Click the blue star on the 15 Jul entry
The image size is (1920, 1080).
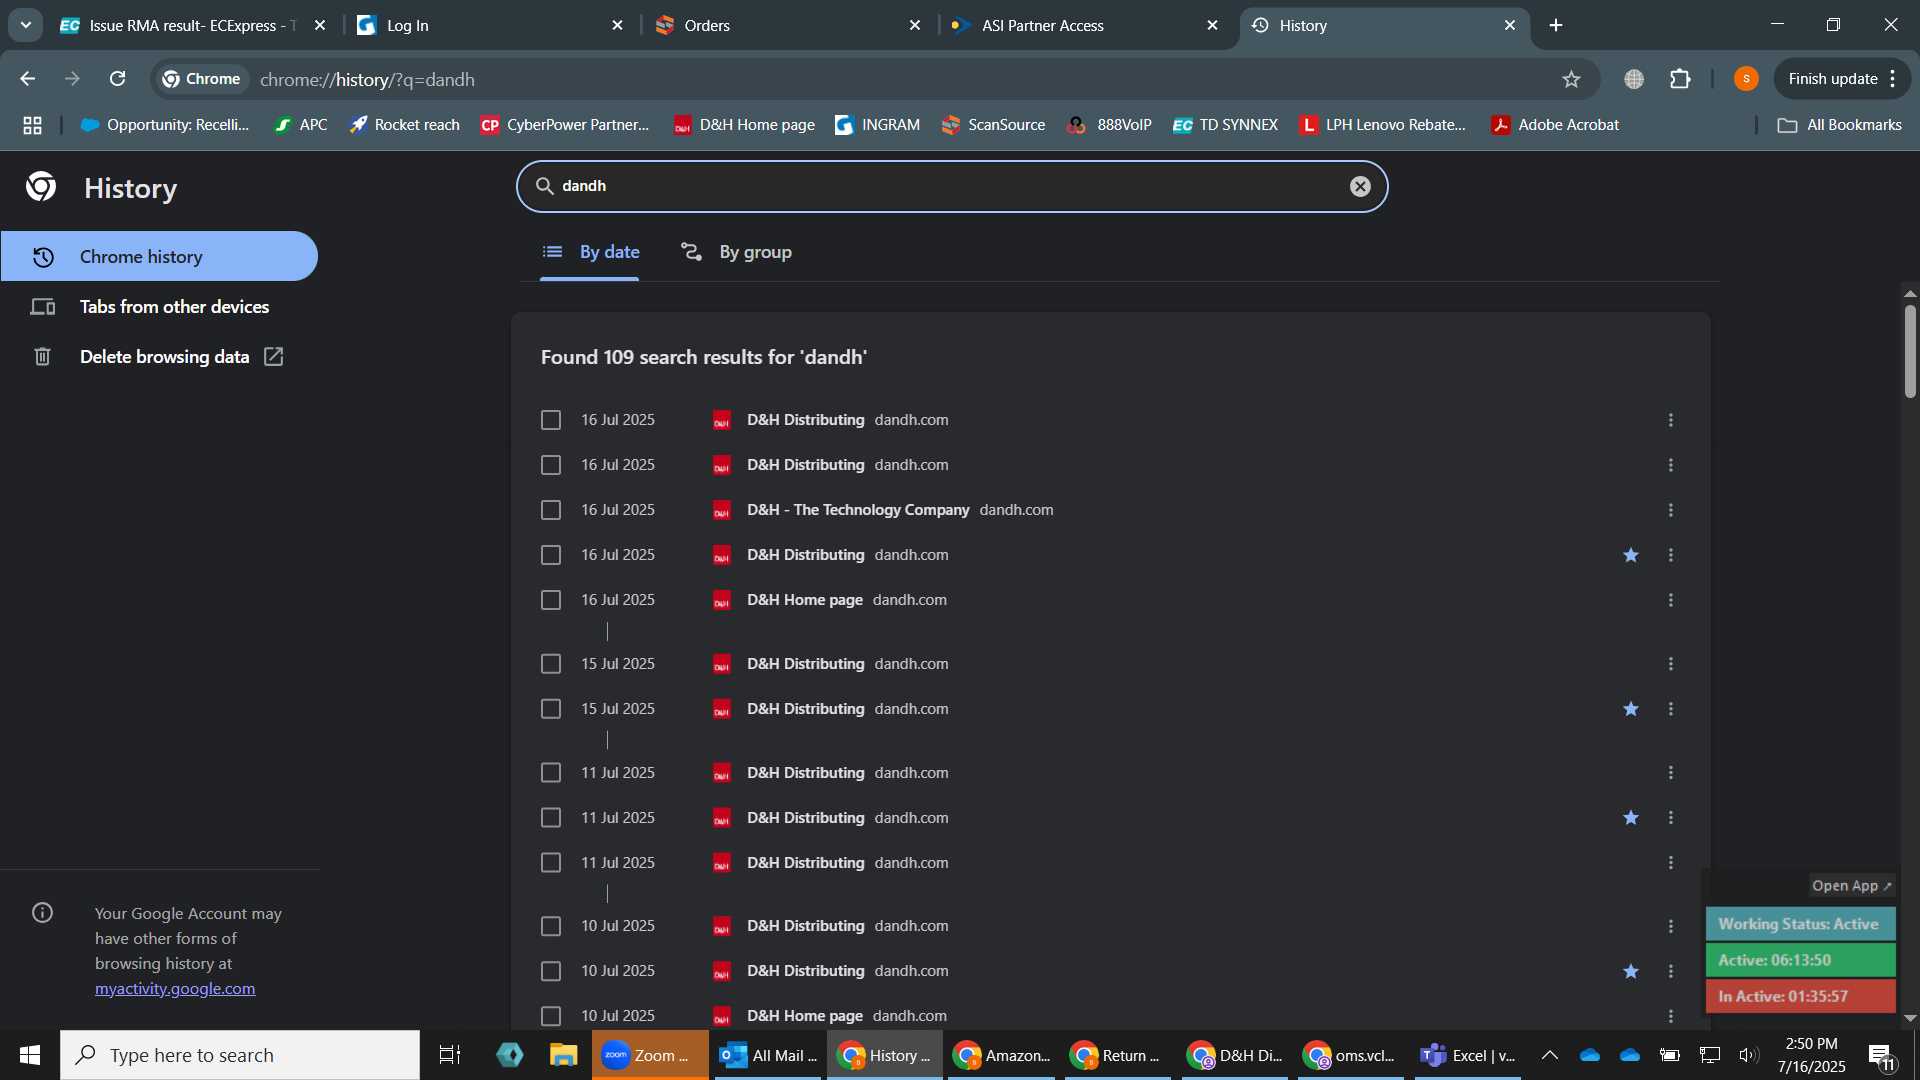(1631, 709)
